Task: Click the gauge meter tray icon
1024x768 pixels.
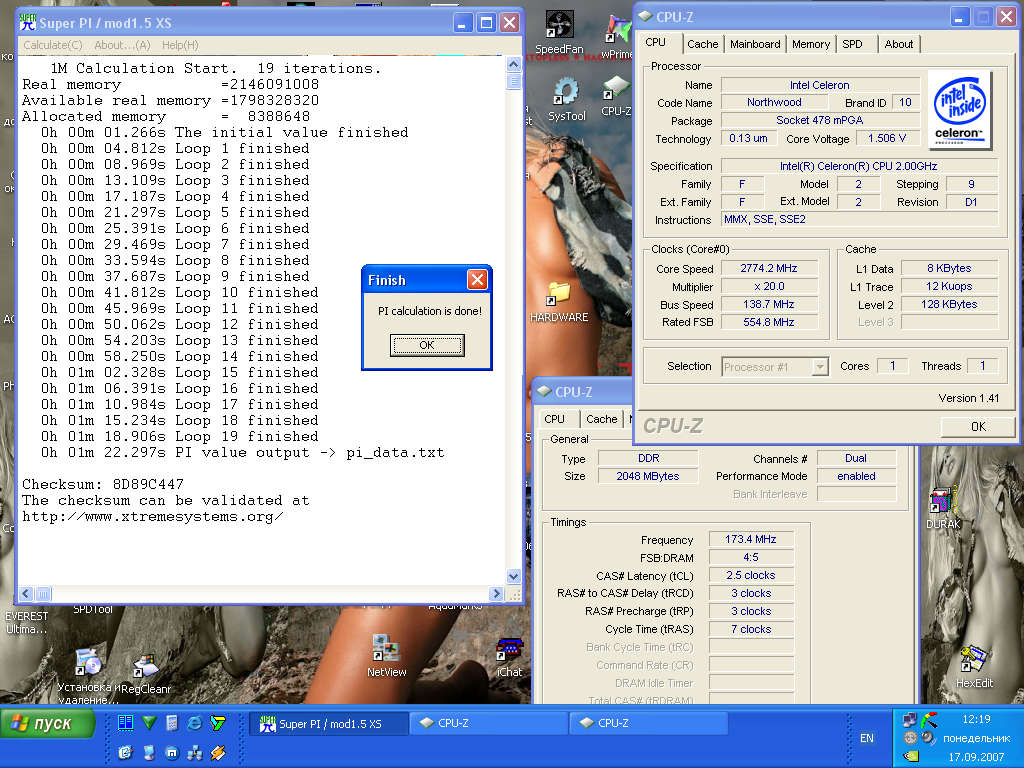Action: [929, 720]
